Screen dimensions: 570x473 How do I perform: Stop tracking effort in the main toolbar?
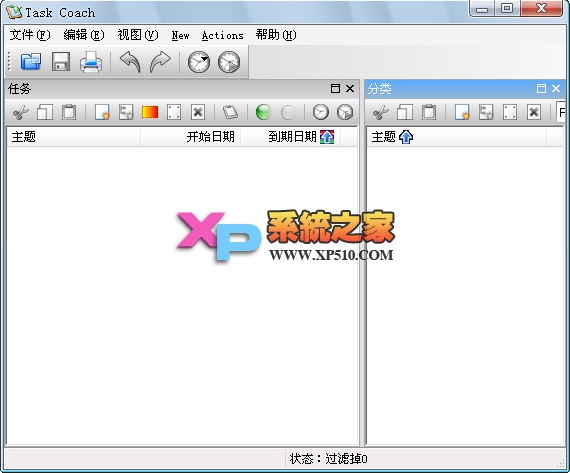tap(229, 62)
